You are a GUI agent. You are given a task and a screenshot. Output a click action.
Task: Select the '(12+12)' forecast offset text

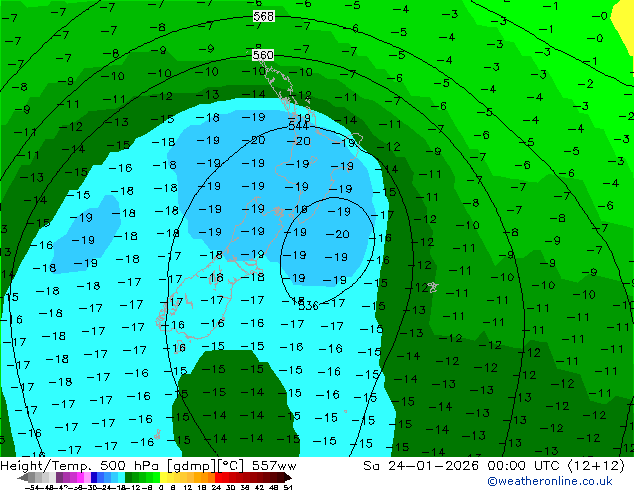click(596, 466)
